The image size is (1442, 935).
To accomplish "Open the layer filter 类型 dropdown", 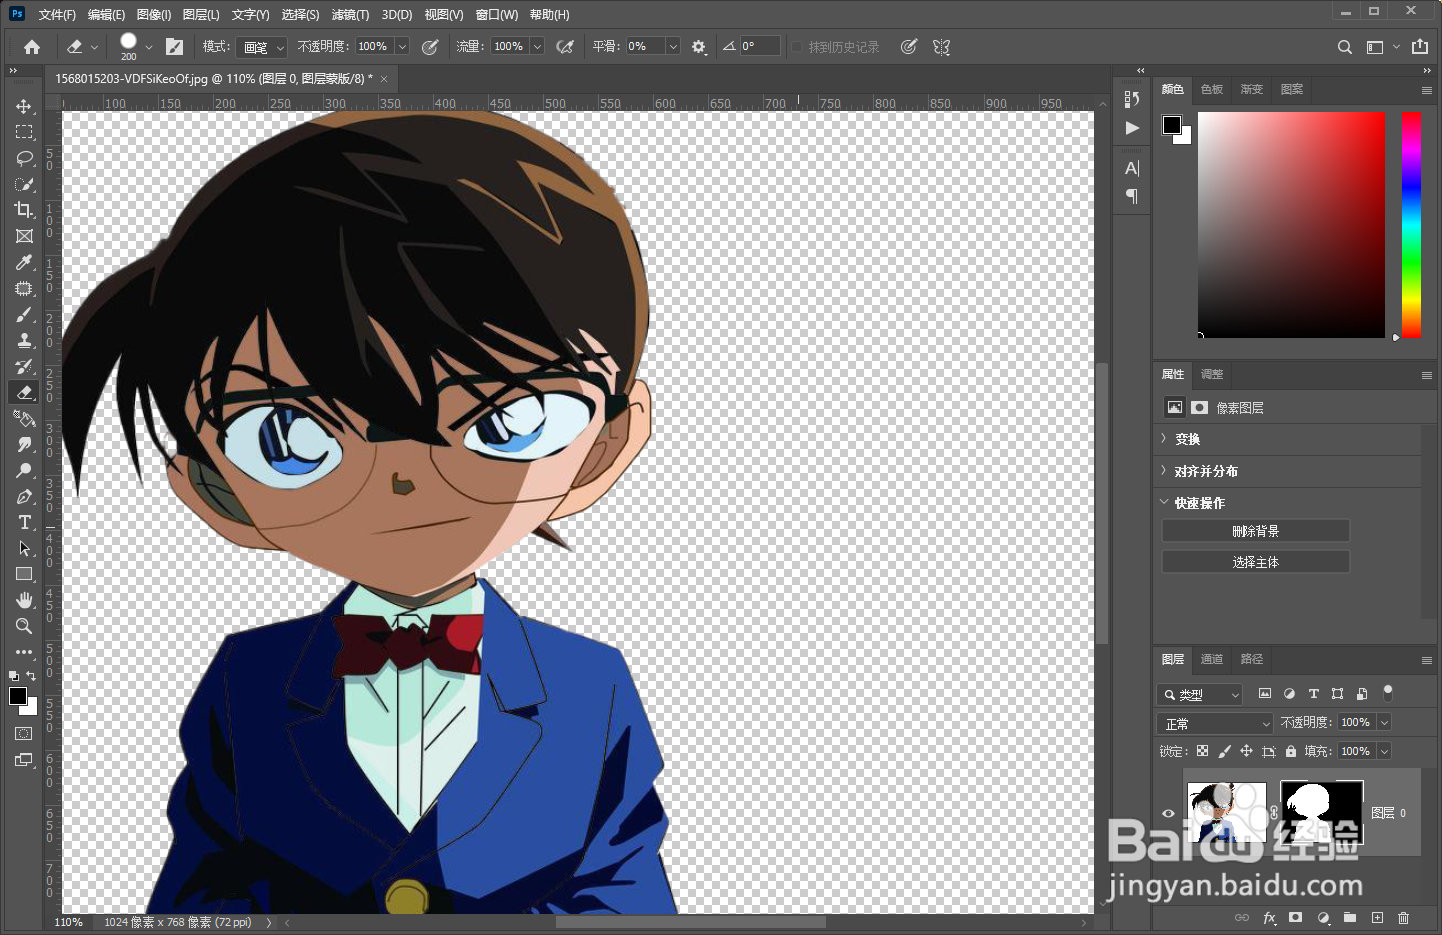I will point(1200,694).
